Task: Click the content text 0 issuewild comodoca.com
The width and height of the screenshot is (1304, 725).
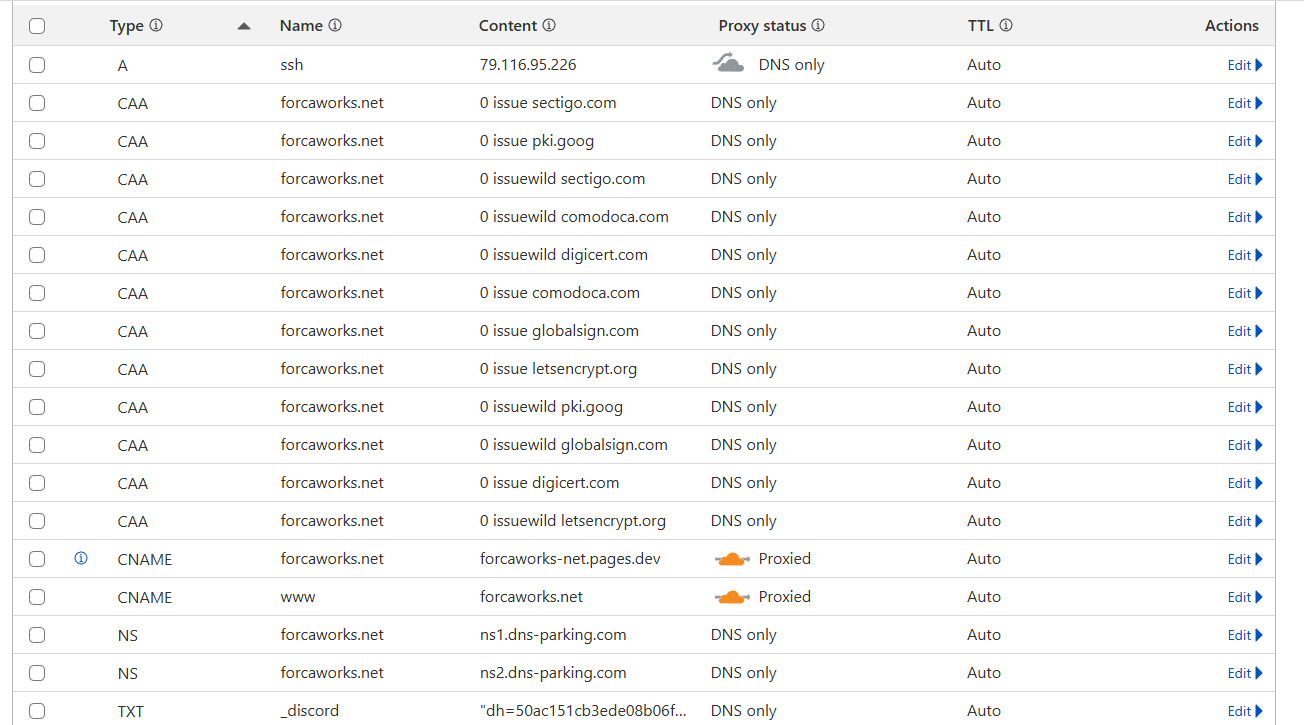Action: 574,217
